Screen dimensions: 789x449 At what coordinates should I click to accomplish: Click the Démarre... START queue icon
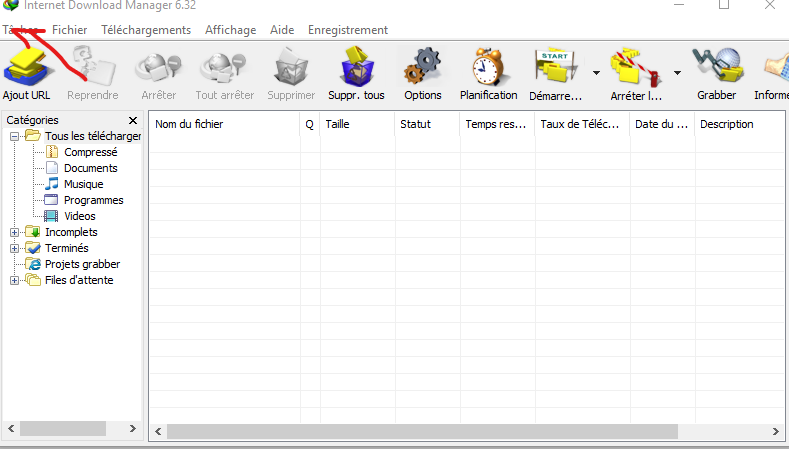[555, 66]
